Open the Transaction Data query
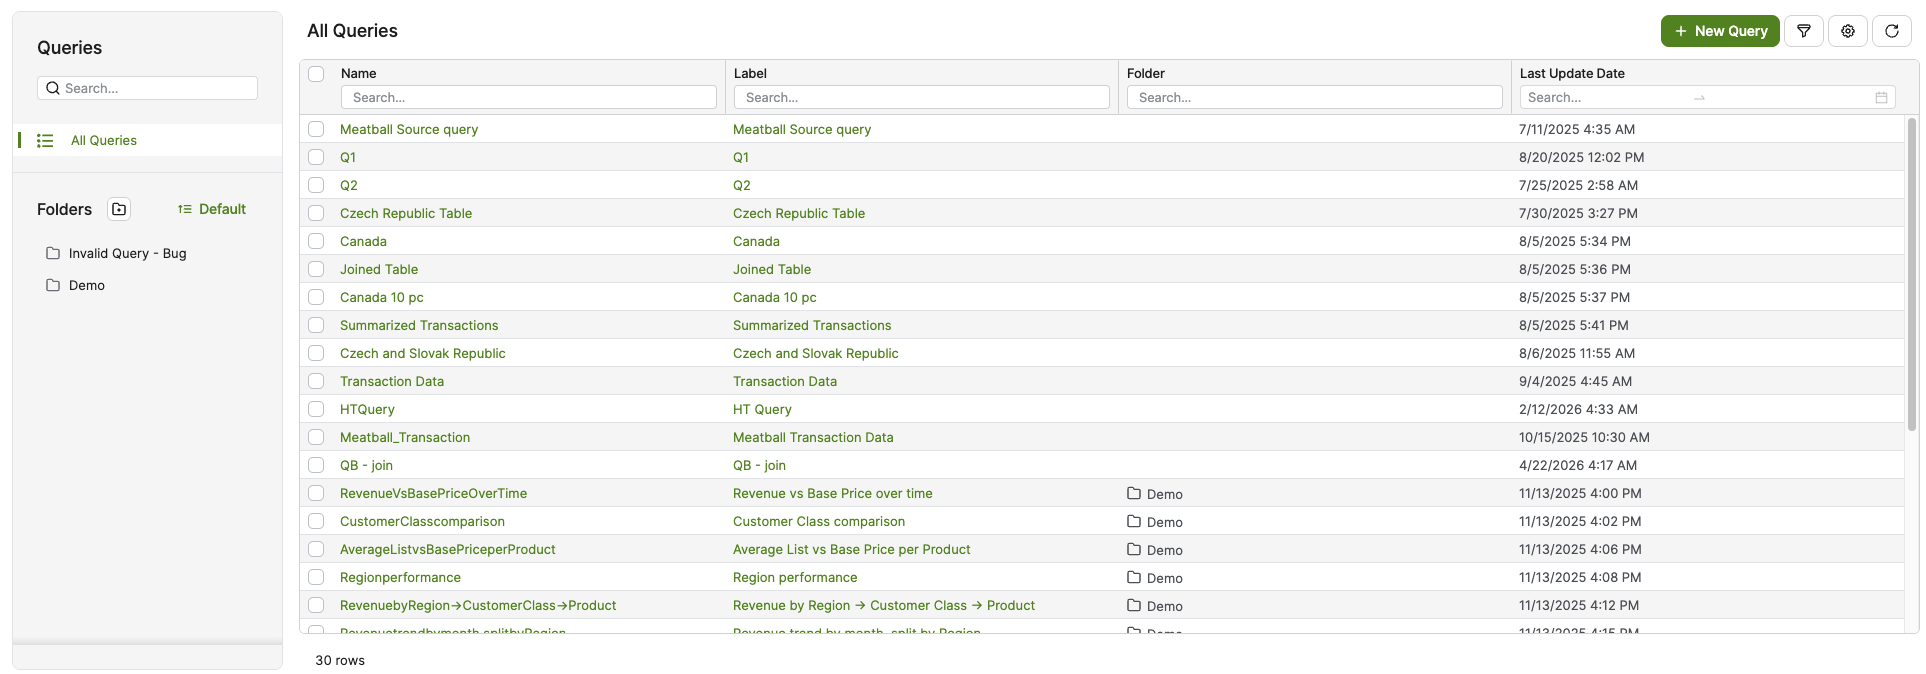The image size is (1926, 674). [x=392, y=381]
